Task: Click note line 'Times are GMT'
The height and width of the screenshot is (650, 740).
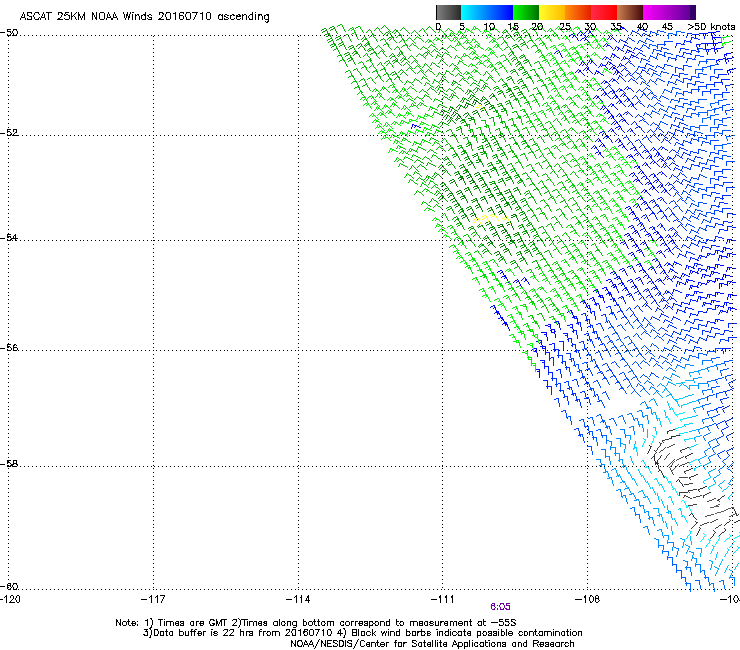Action: tap(193, 623)
